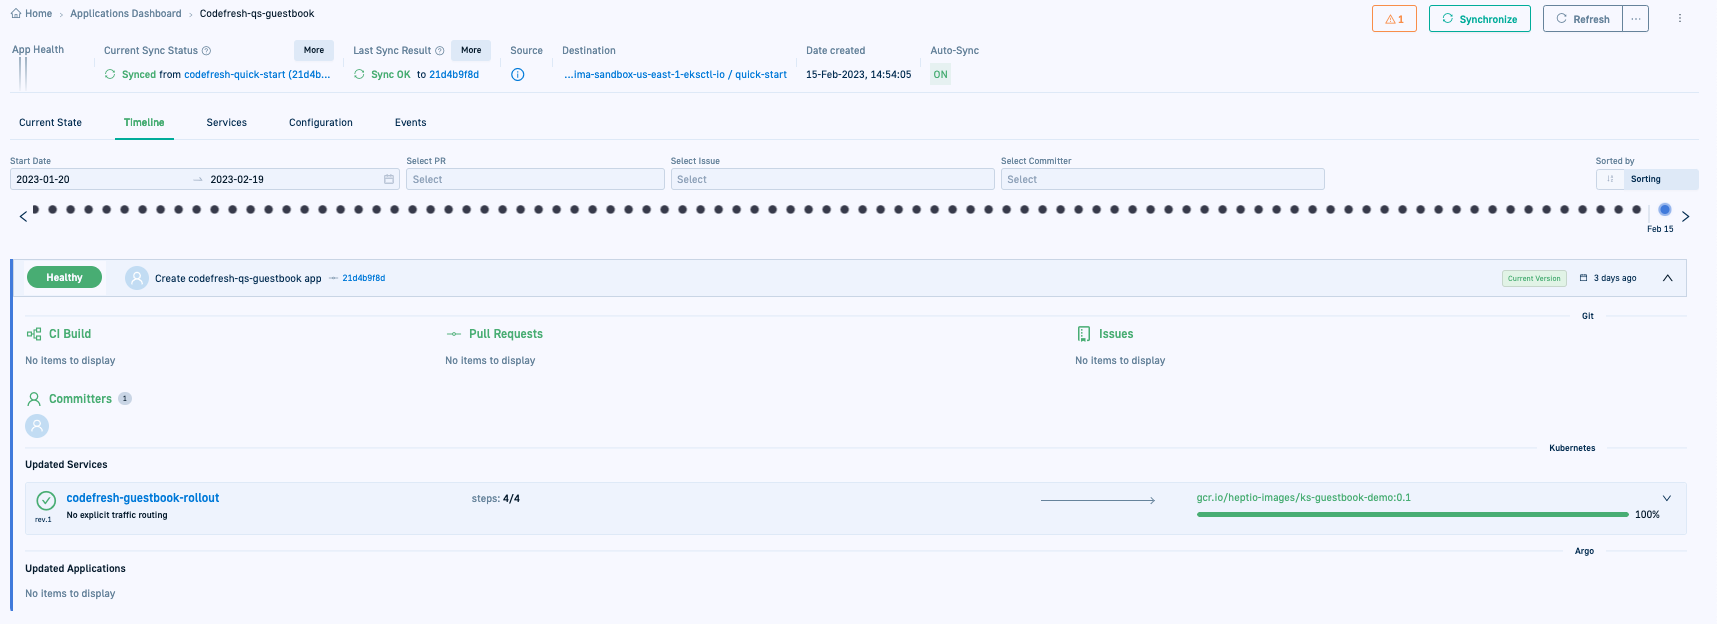Viewport: 1717px width, 624px height.
Task: Open the codefresh-guestbook-rollout link
Action: (142, 498)
